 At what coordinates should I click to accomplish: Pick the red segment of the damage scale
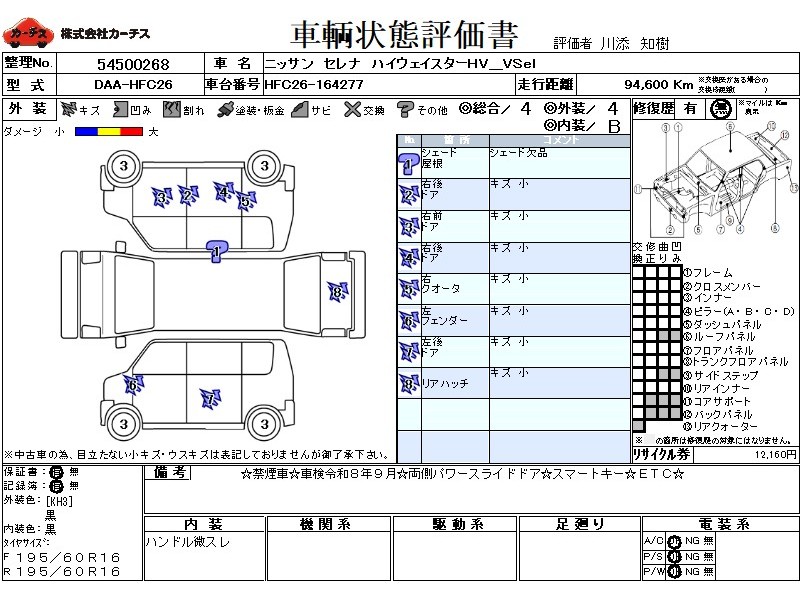pyautogui.click(x=132, y=132)
